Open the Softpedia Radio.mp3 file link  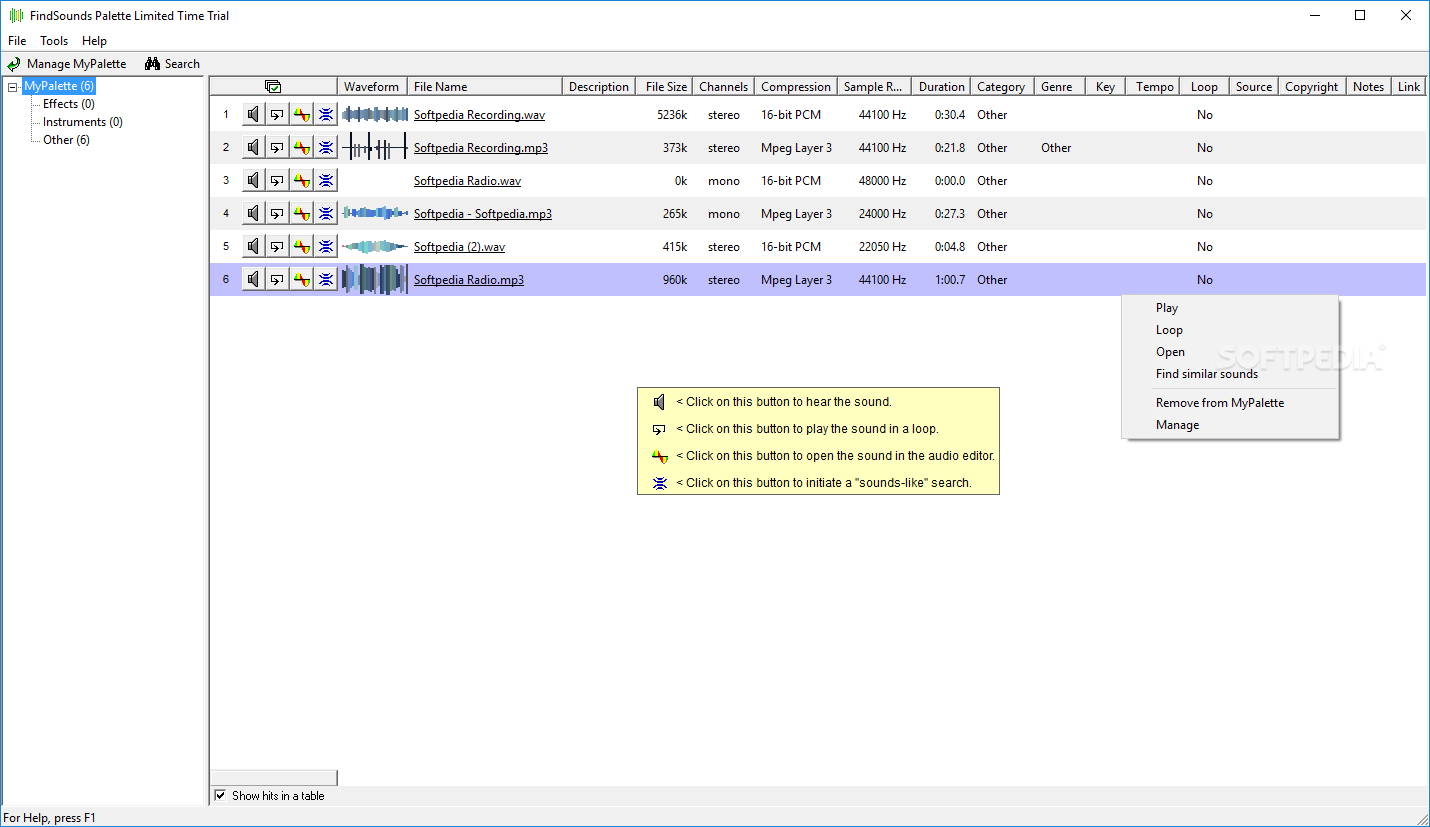click(x=469, y=280)
